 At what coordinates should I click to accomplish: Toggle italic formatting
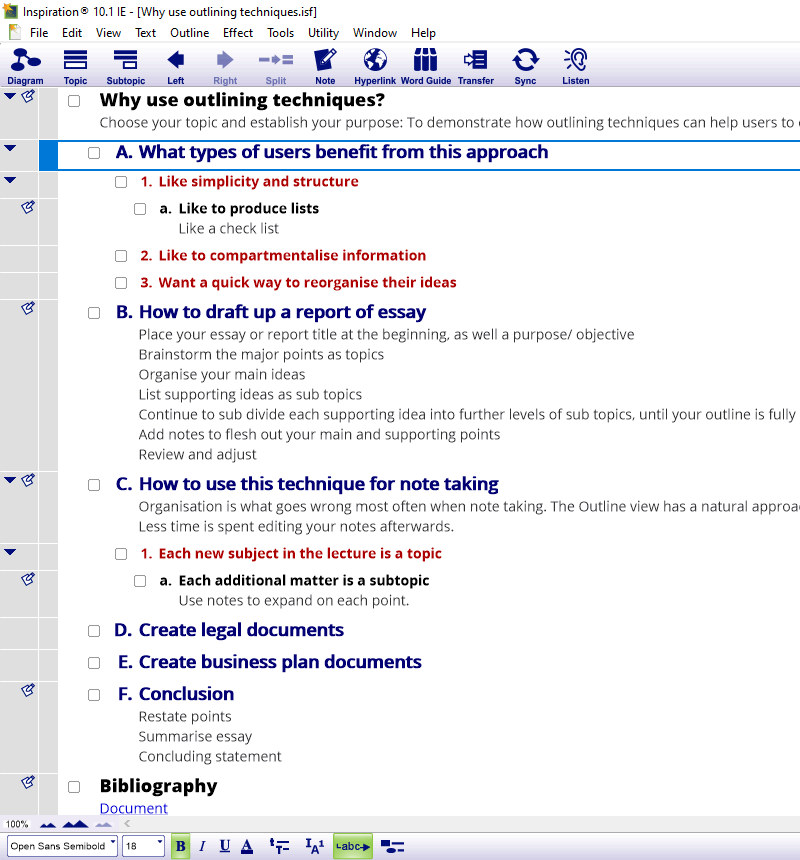(202, 846)
